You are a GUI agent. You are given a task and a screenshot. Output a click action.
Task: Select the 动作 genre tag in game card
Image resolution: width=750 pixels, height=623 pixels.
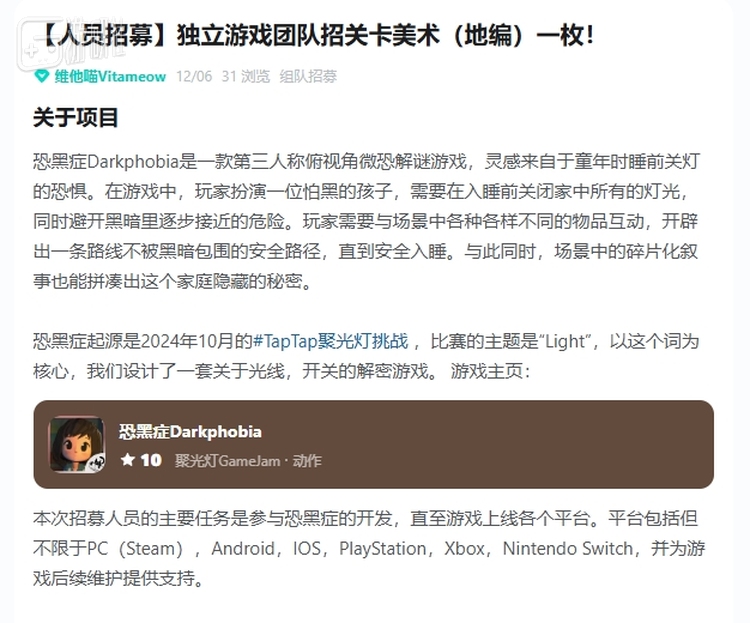[307, 461]
